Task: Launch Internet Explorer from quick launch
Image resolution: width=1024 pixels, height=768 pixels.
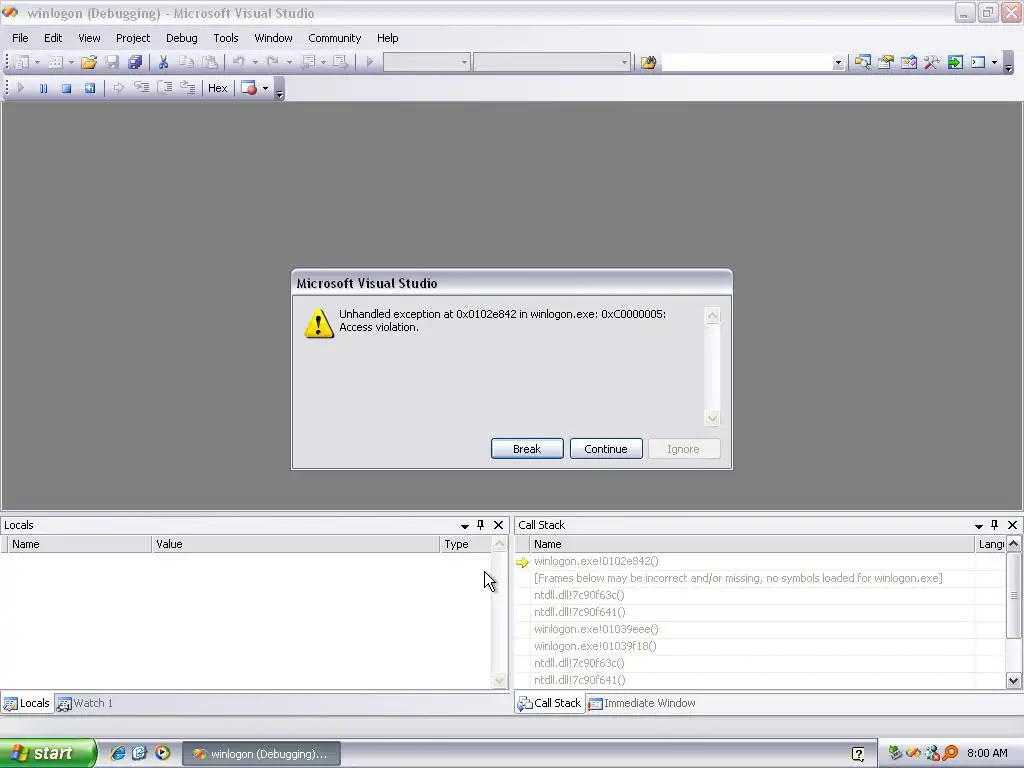Action: (x=118, y=754)
